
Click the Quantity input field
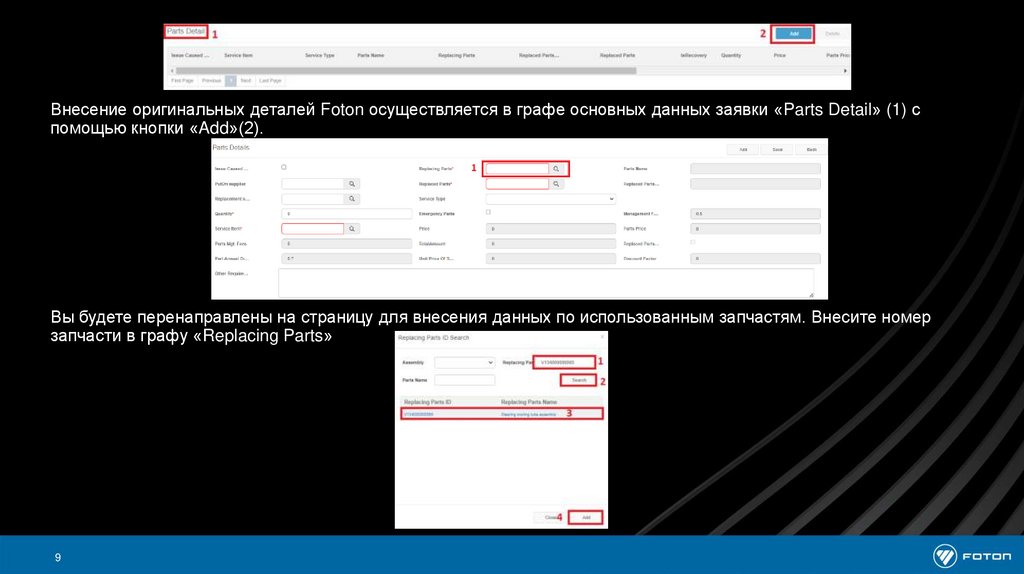(x=346, y=214)
